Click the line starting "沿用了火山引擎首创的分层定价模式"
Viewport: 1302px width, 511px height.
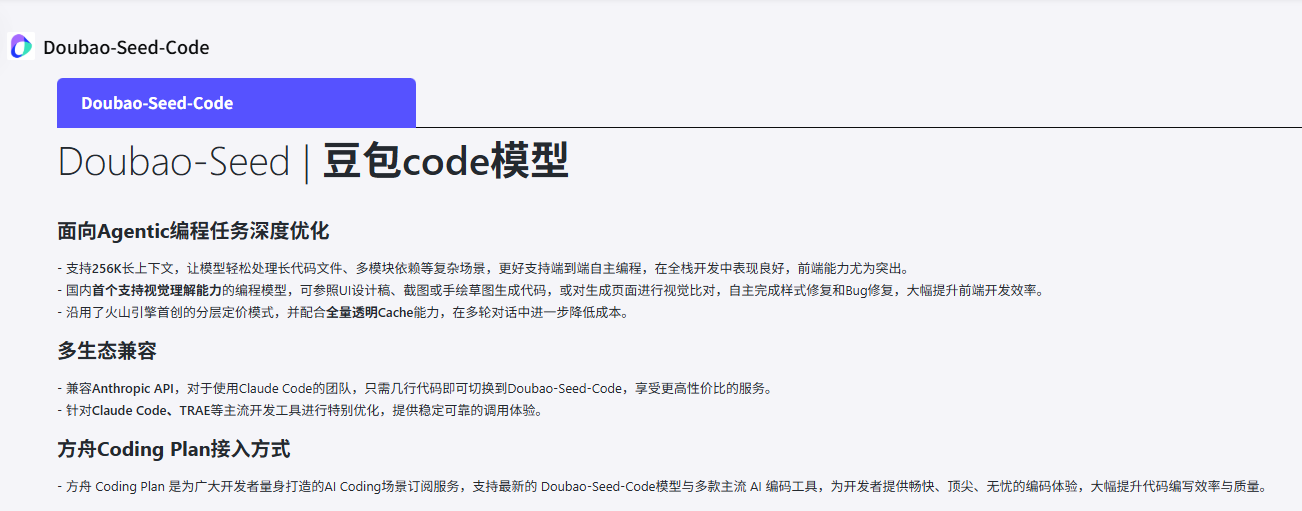[x=343, y=312]
